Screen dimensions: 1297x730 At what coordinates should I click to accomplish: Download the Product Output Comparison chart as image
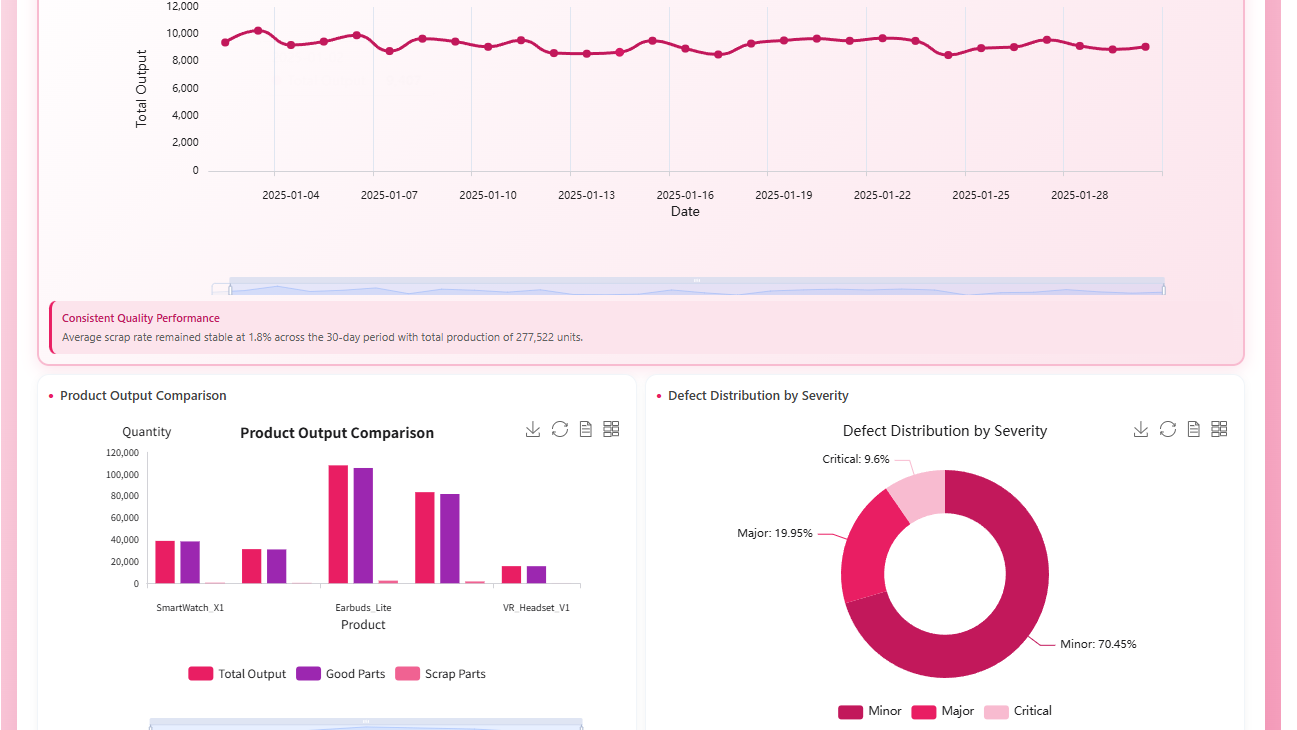point(533,429)
